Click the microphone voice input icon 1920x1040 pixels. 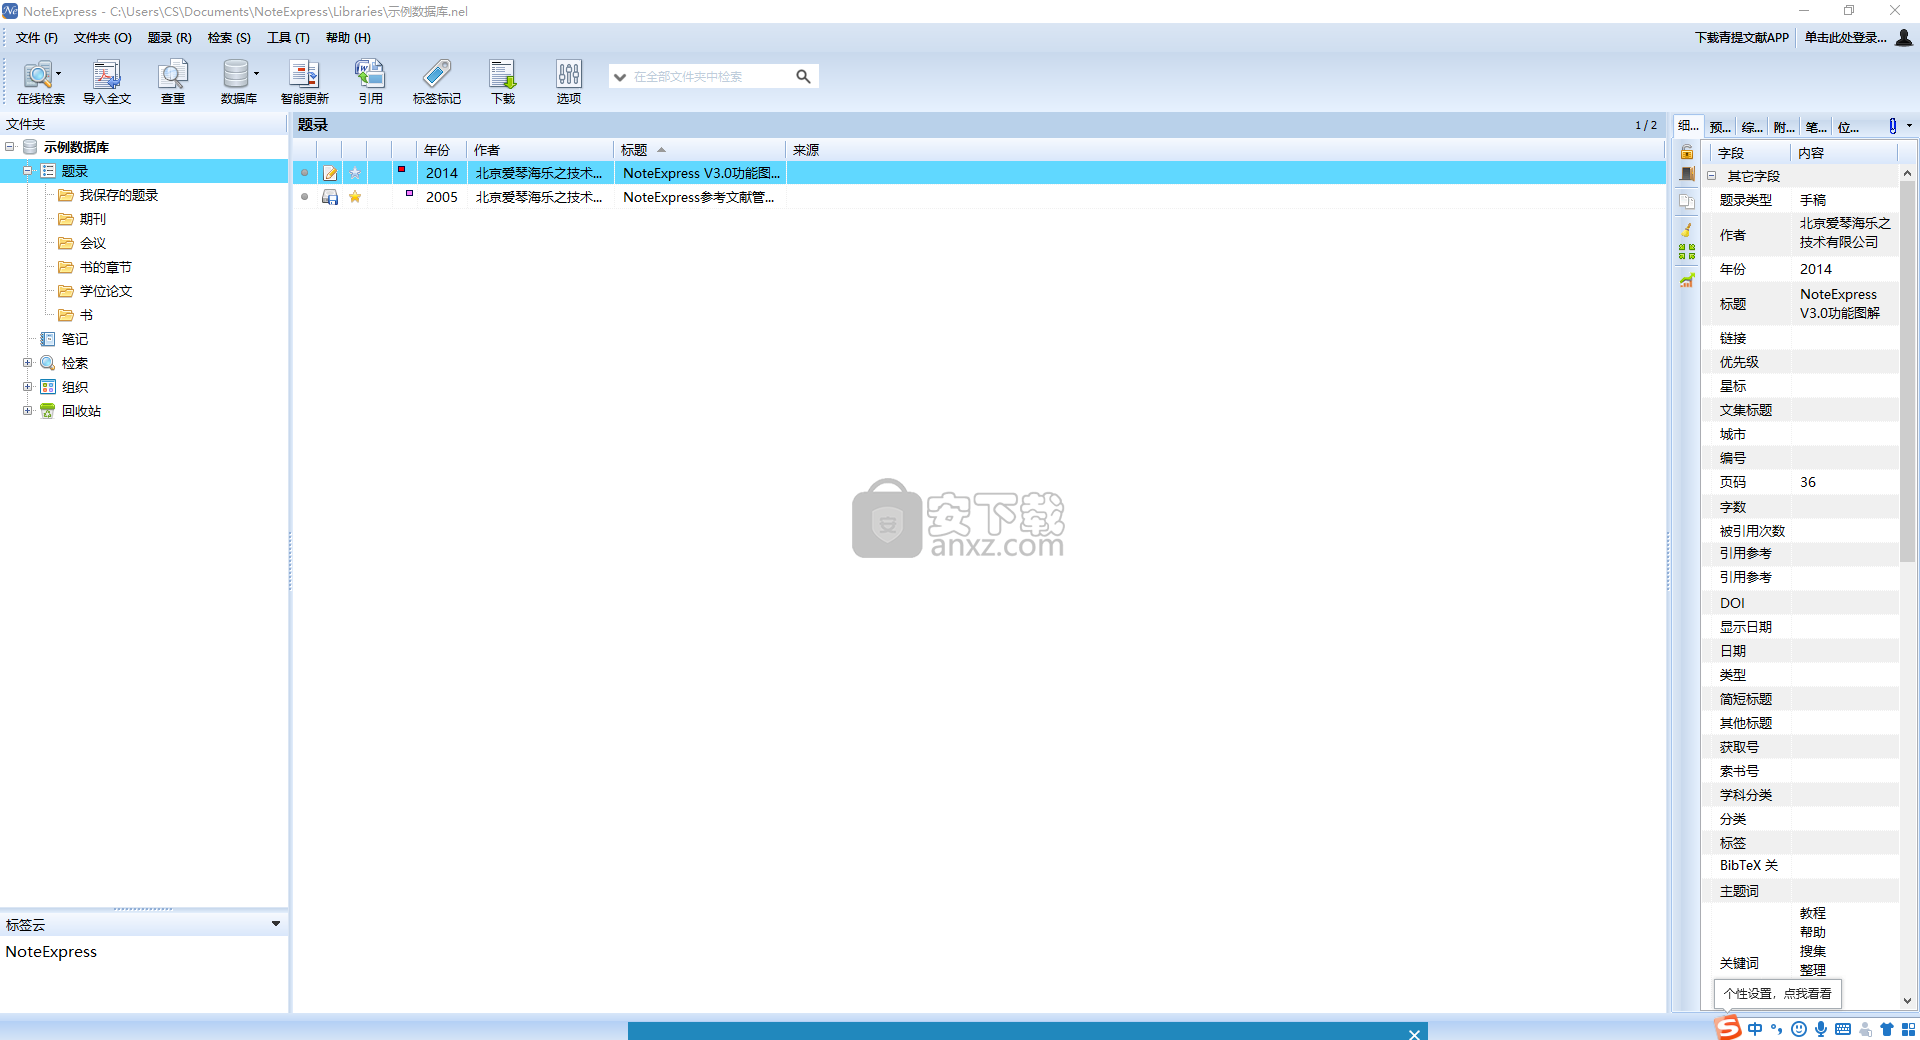tap(1821, 1029)
